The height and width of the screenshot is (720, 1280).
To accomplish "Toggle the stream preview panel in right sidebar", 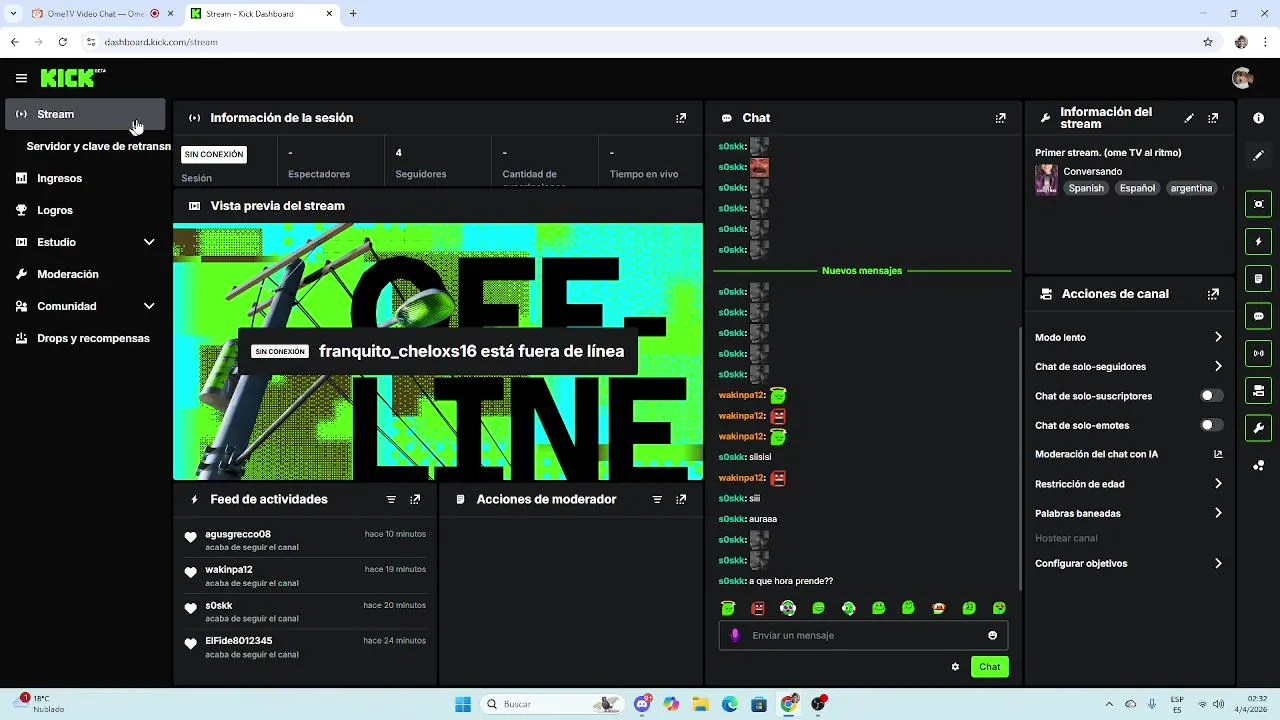I will point(1258,204).
